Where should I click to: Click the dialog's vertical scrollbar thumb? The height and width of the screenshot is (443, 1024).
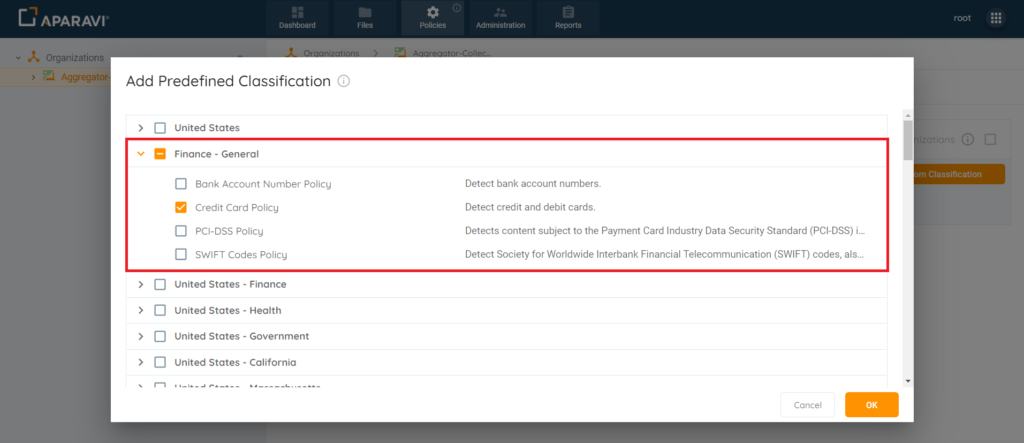click(x=908, y=140)
